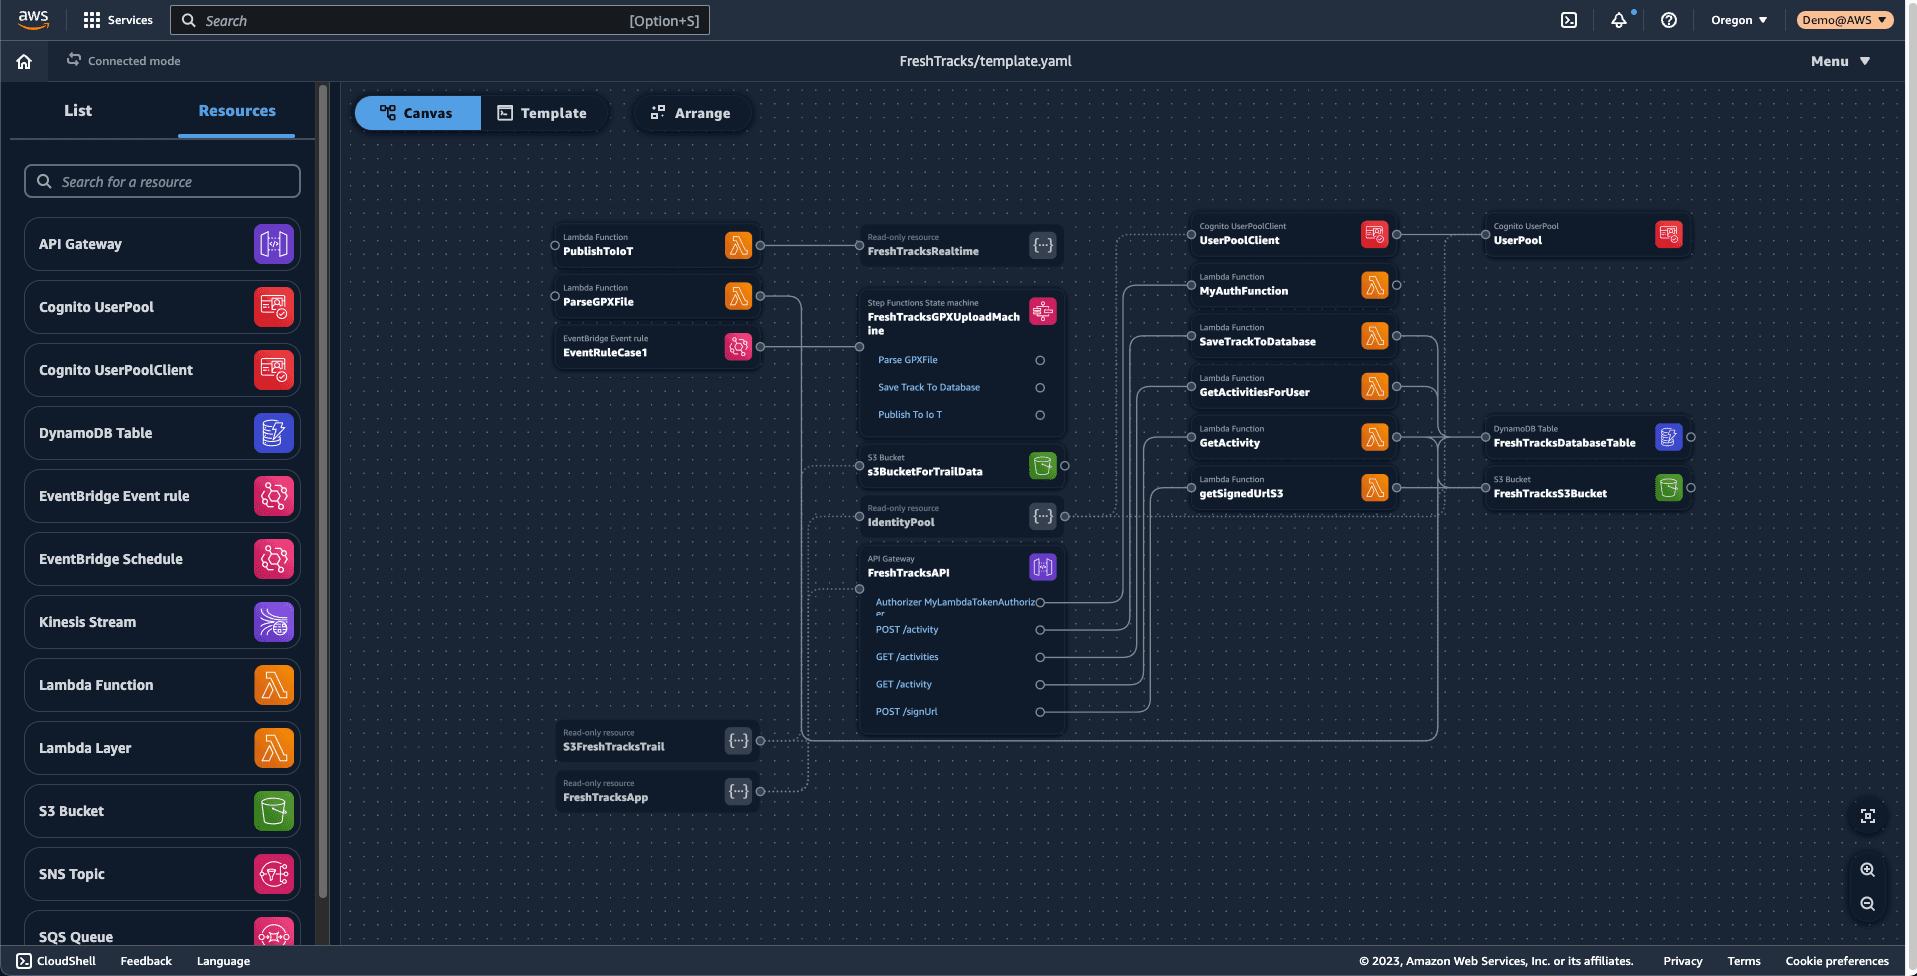Focus the top Search field
The image size is (1917, 976).
click(440, 20)
